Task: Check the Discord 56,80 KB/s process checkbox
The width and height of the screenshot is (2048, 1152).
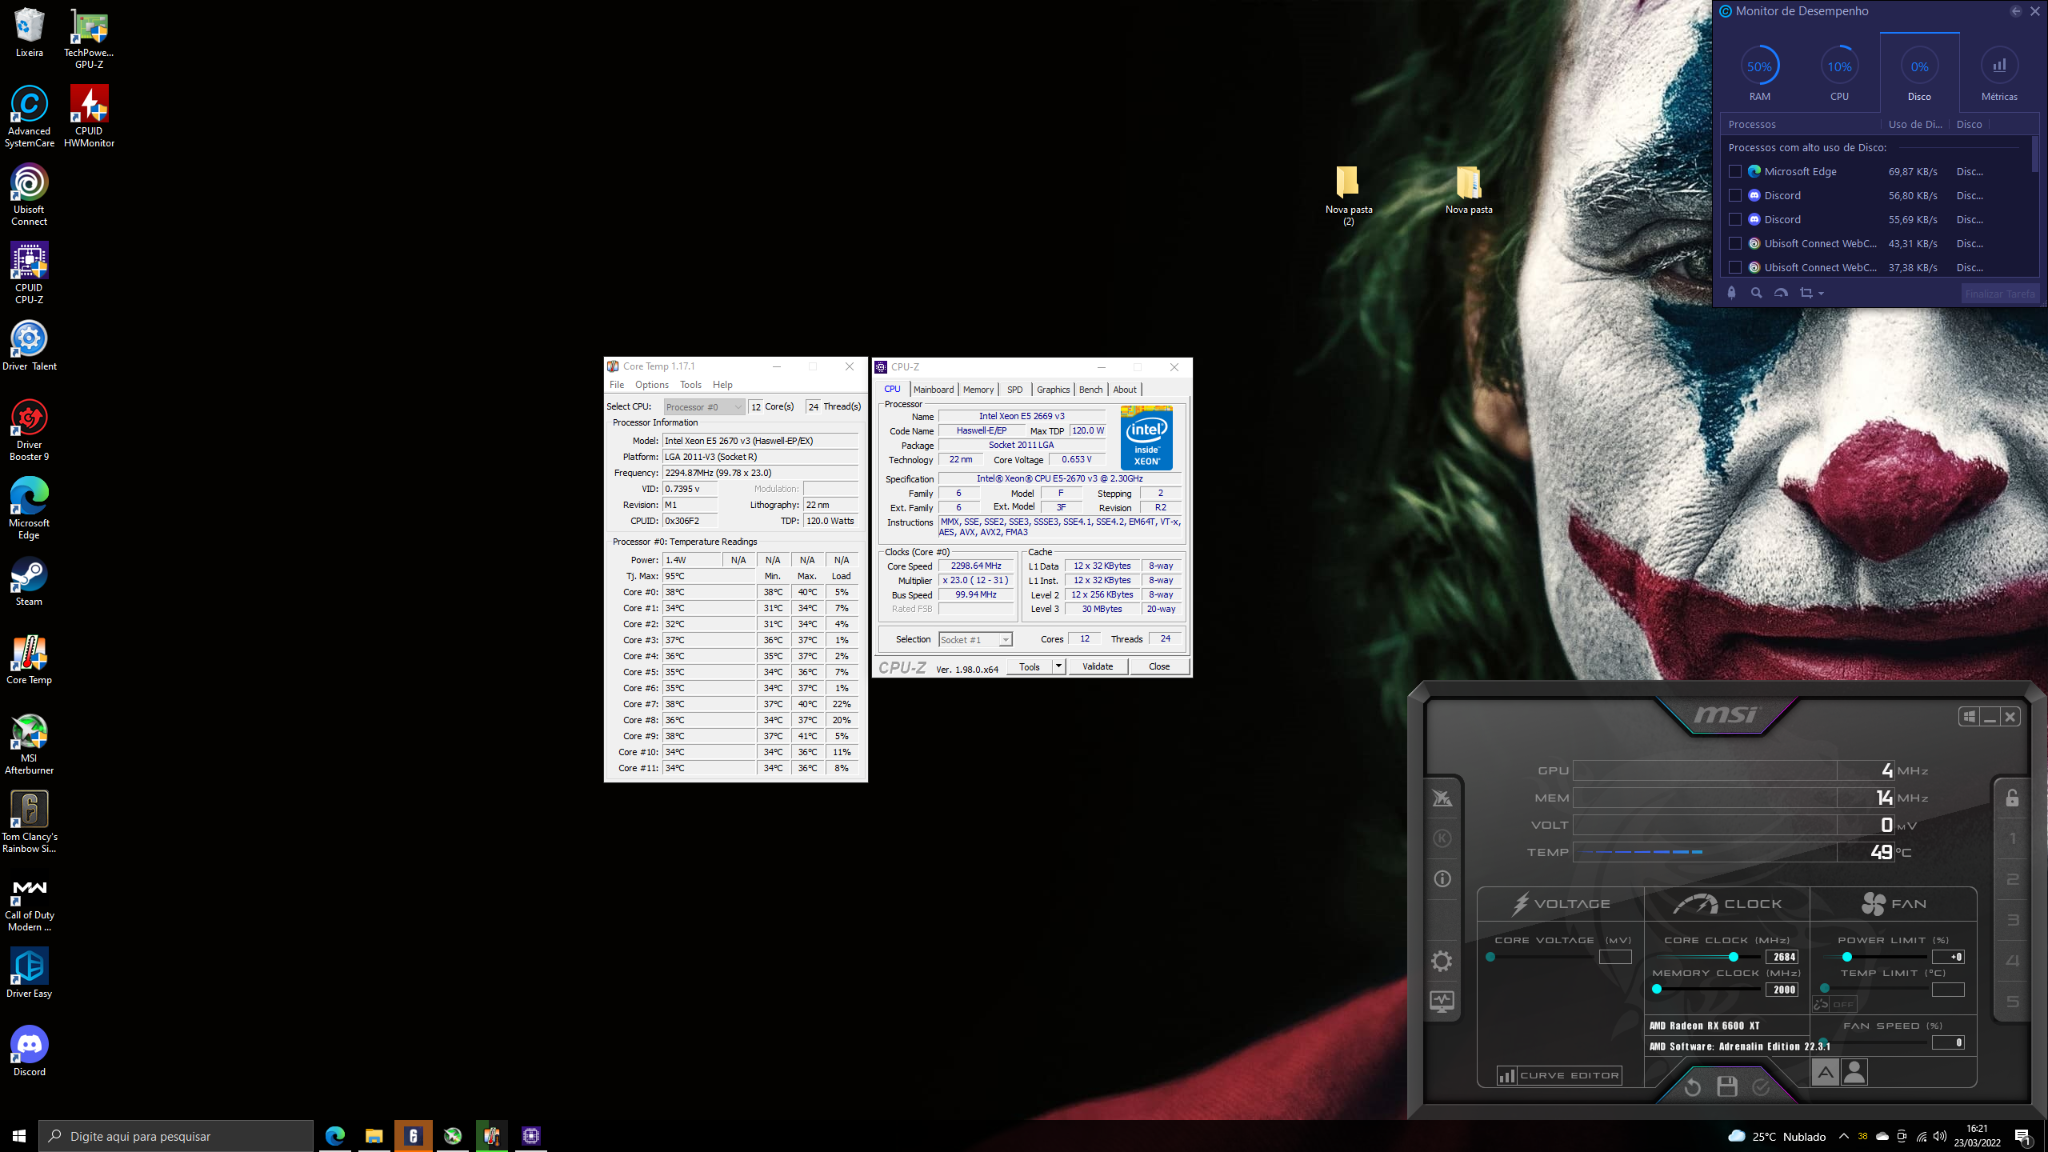Action: [x=1735, y=195]
